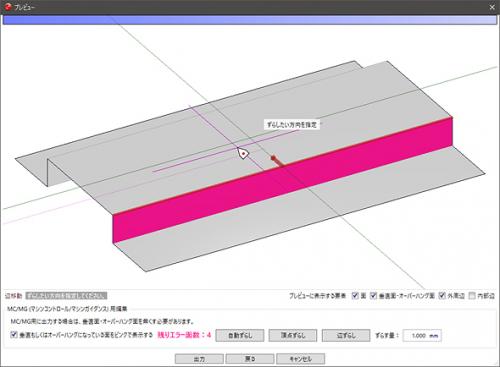Click the キャンセル button
The image size is (500, 367).
pos(301,359)
